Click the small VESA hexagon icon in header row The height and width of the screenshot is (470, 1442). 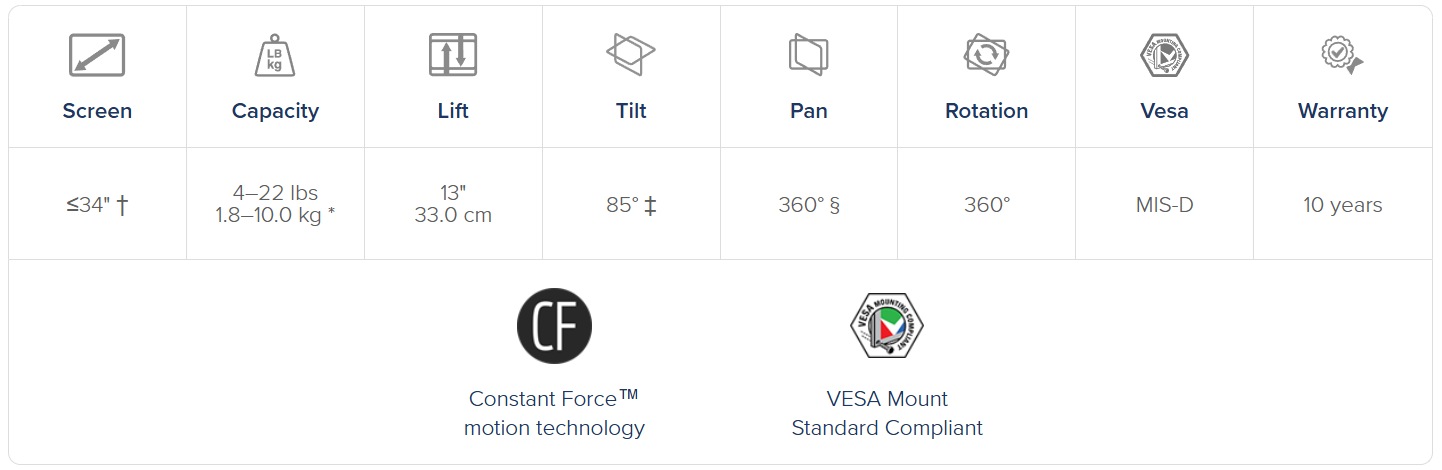(1164, 55)
